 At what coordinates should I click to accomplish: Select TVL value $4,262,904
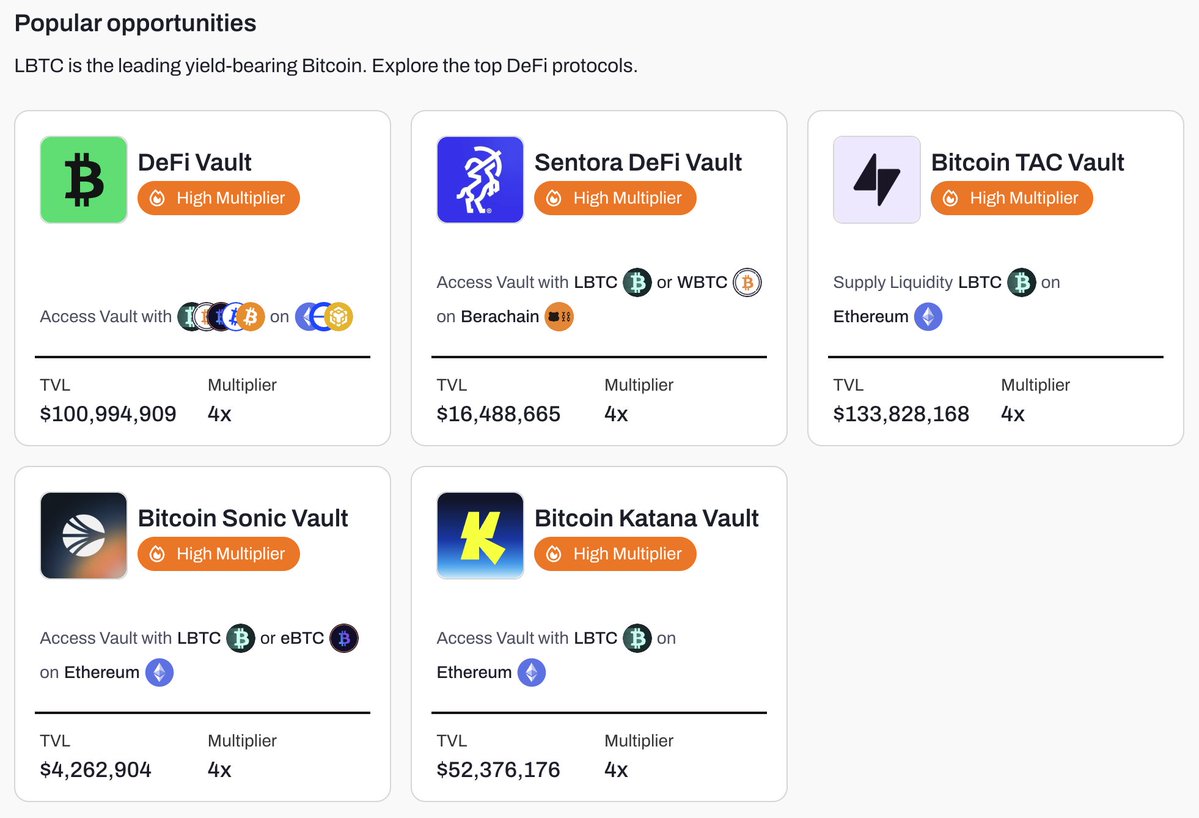(x=96, y=769)
